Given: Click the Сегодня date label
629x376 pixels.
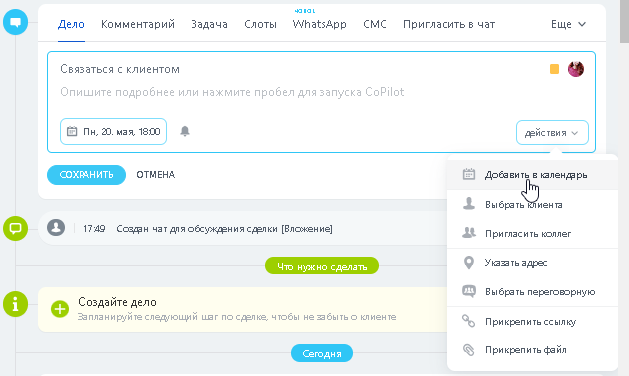Looking at the screenshot, I should pyautogui.click(x=322, y=354).
